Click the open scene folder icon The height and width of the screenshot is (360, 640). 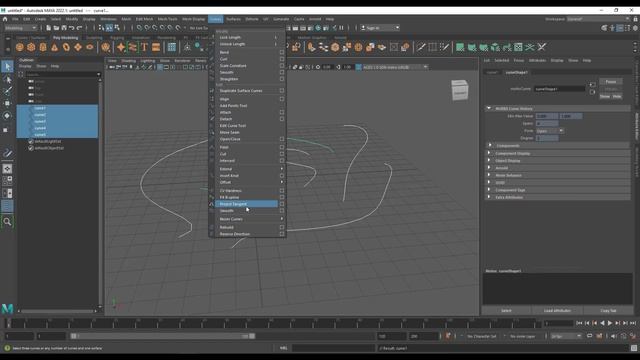(56, 28)
